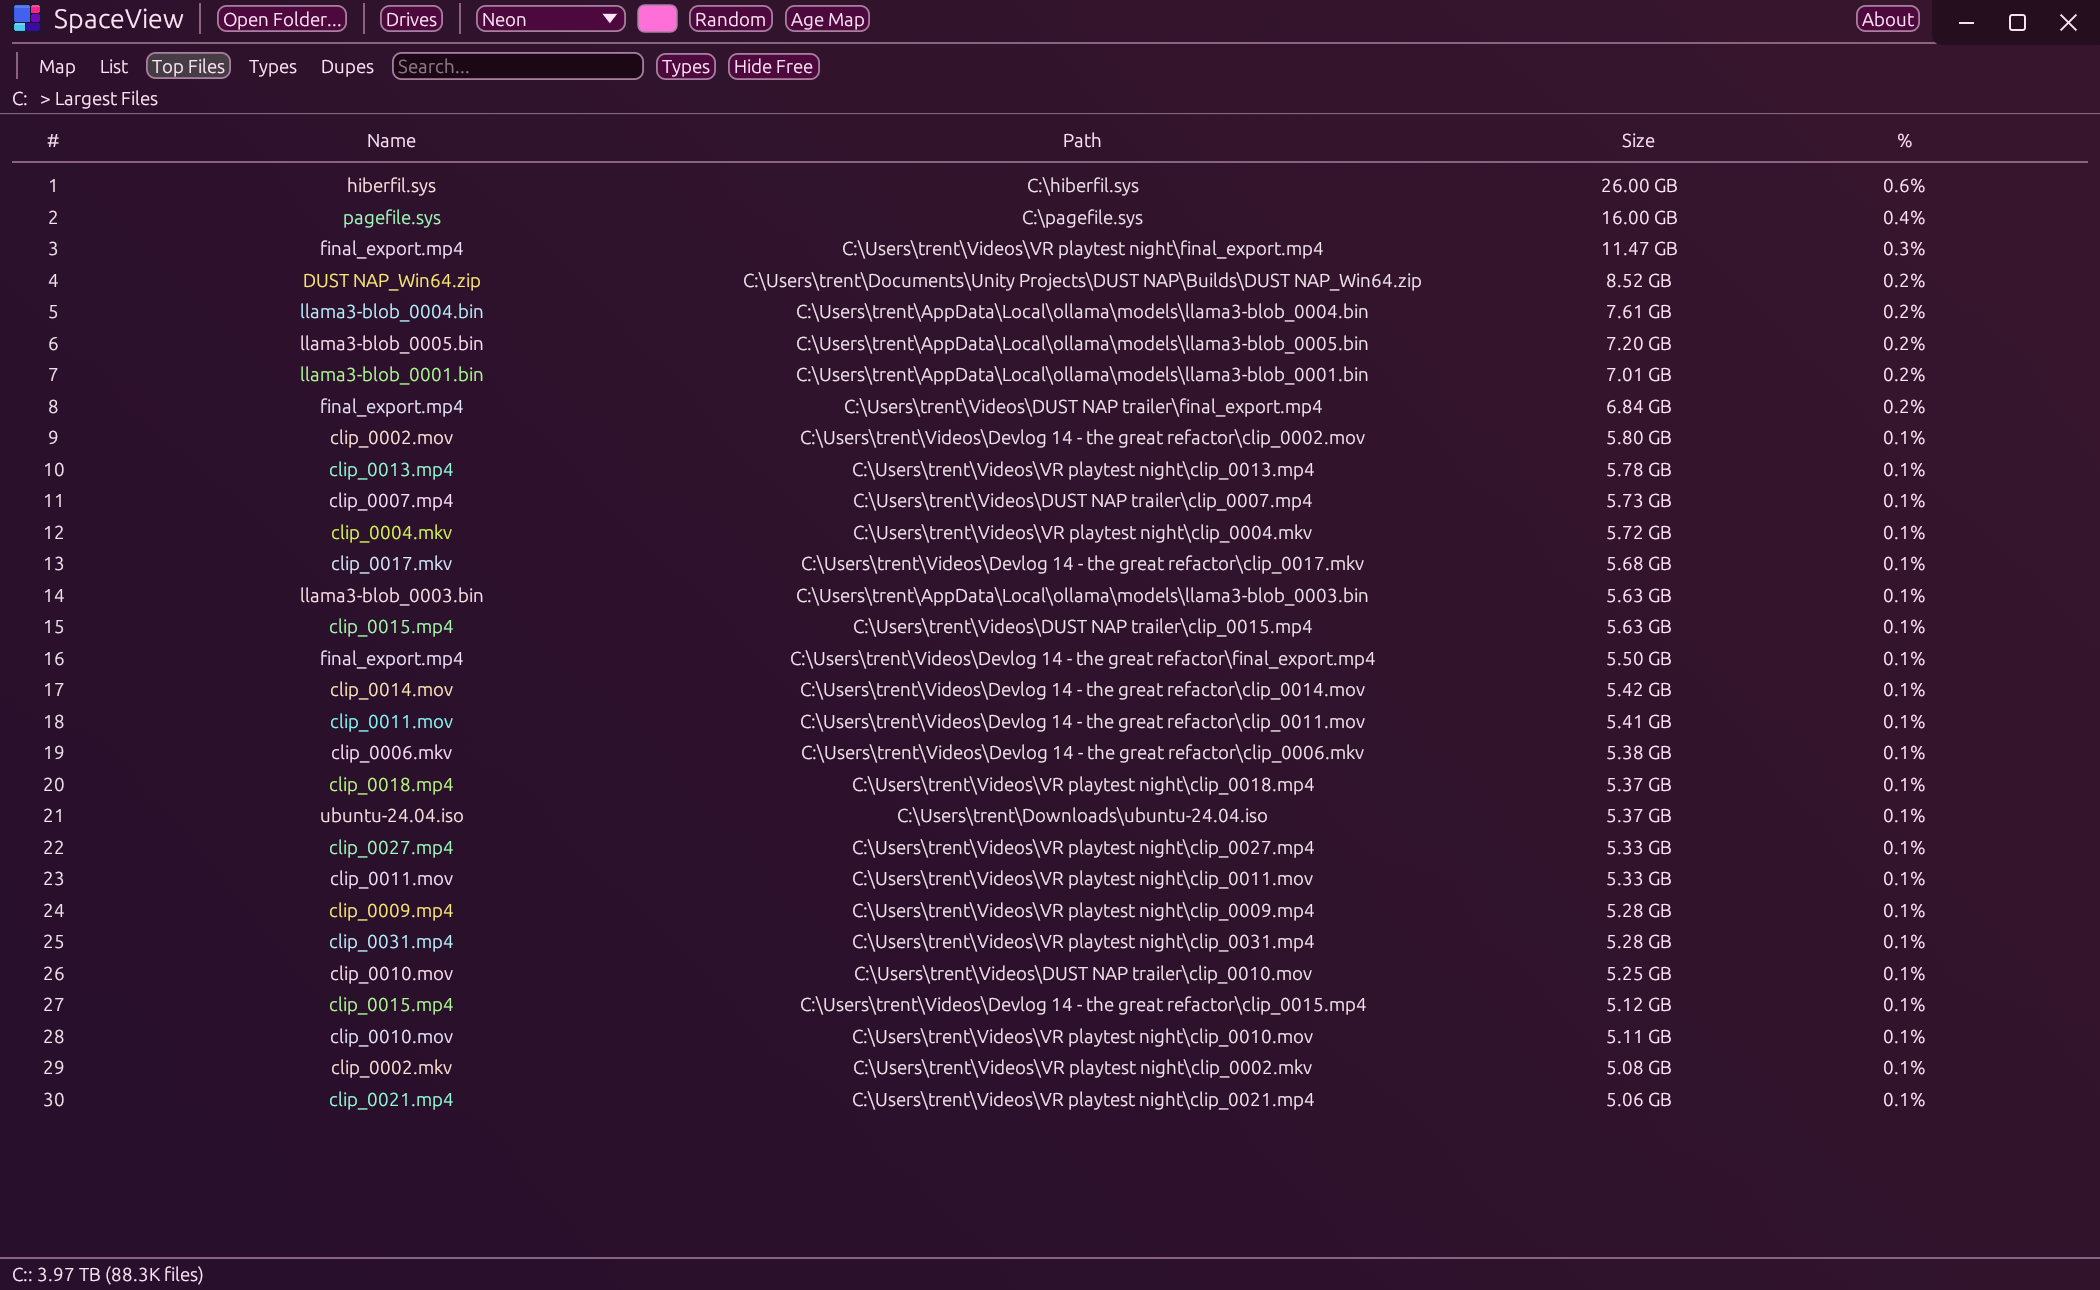The image size is (2100, 1290).
Task: Click the 26.00 GB size value
Action: (x=1638, y=185)
